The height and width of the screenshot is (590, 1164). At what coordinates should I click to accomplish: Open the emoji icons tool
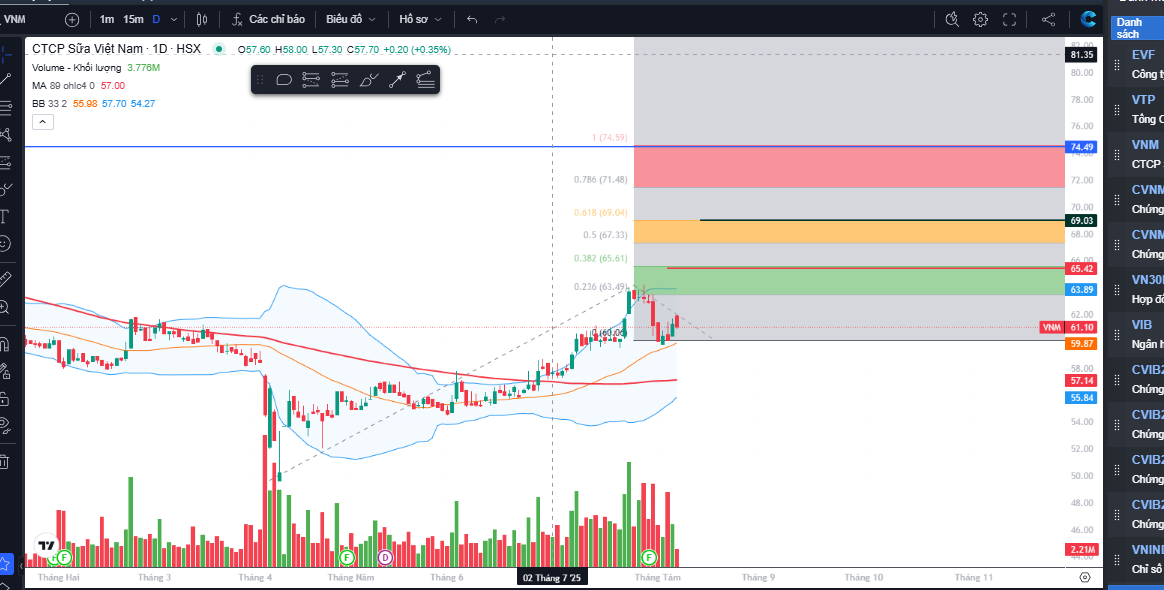(x=4, y=243)
